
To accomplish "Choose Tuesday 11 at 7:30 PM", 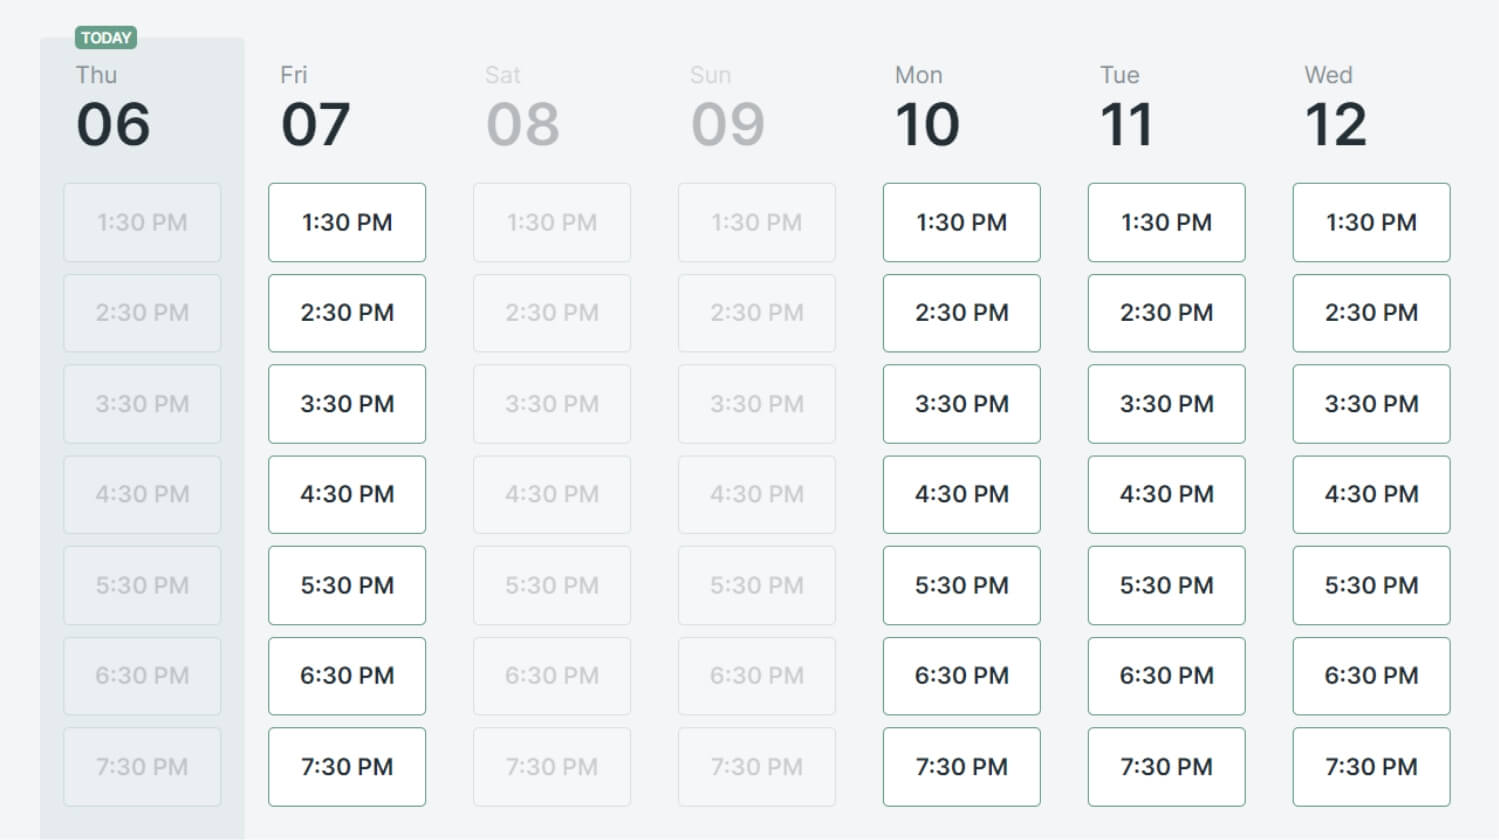I will pos(1167,767).
